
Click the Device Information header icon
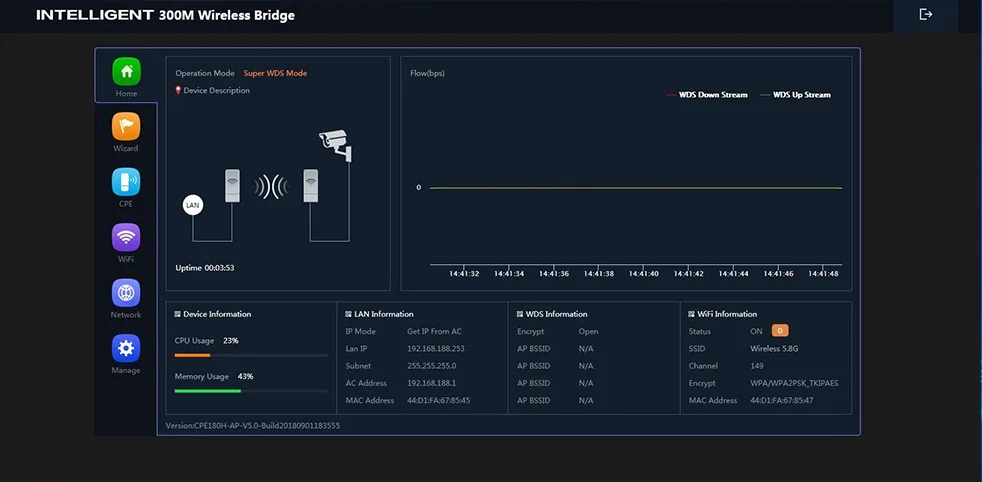click(178, 314)
